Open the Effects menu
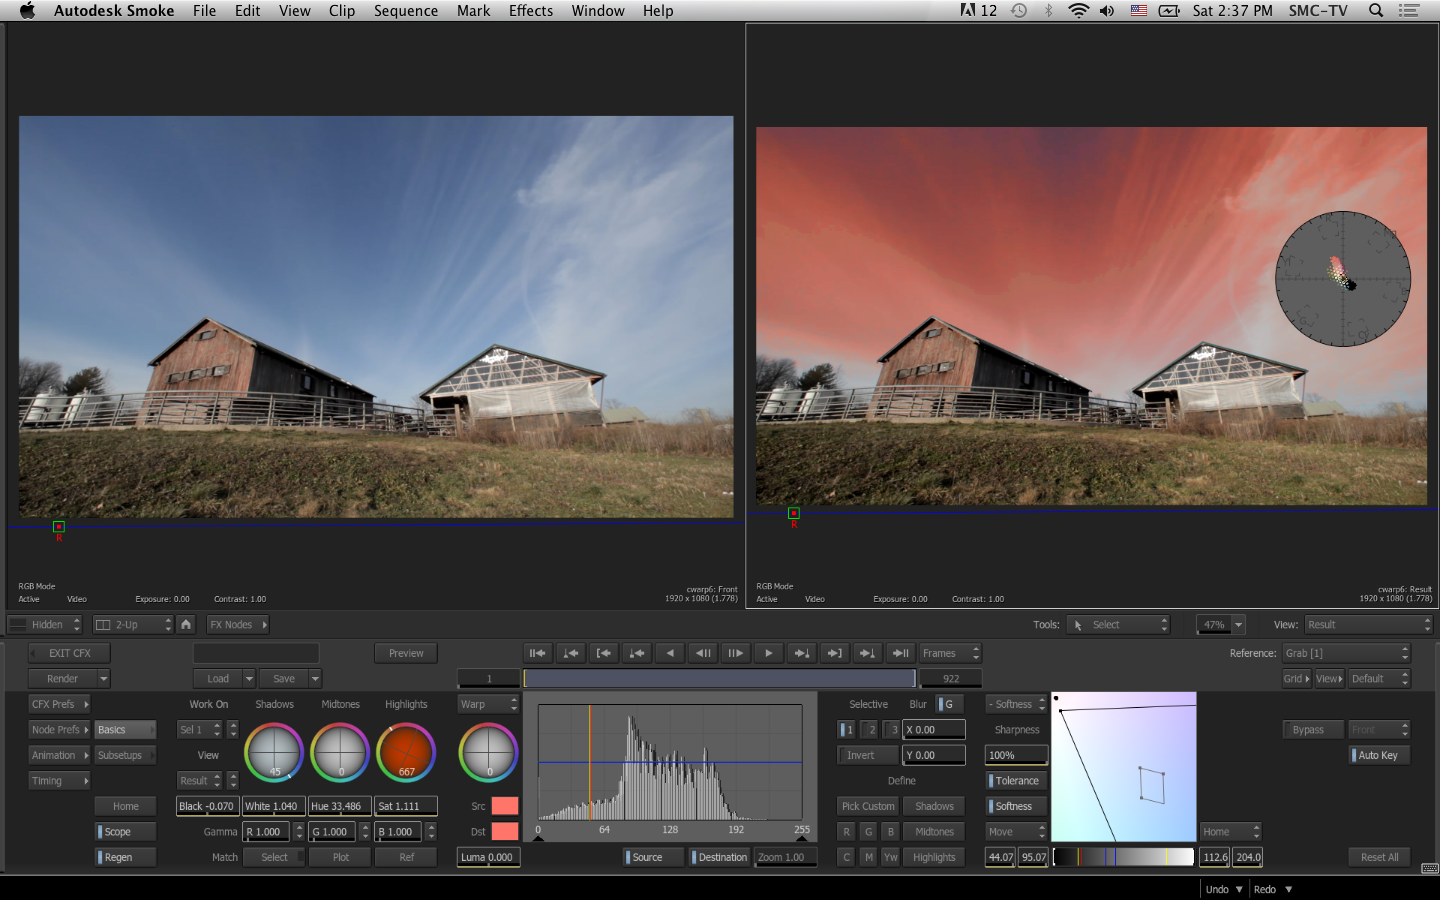 coord(530,11)
